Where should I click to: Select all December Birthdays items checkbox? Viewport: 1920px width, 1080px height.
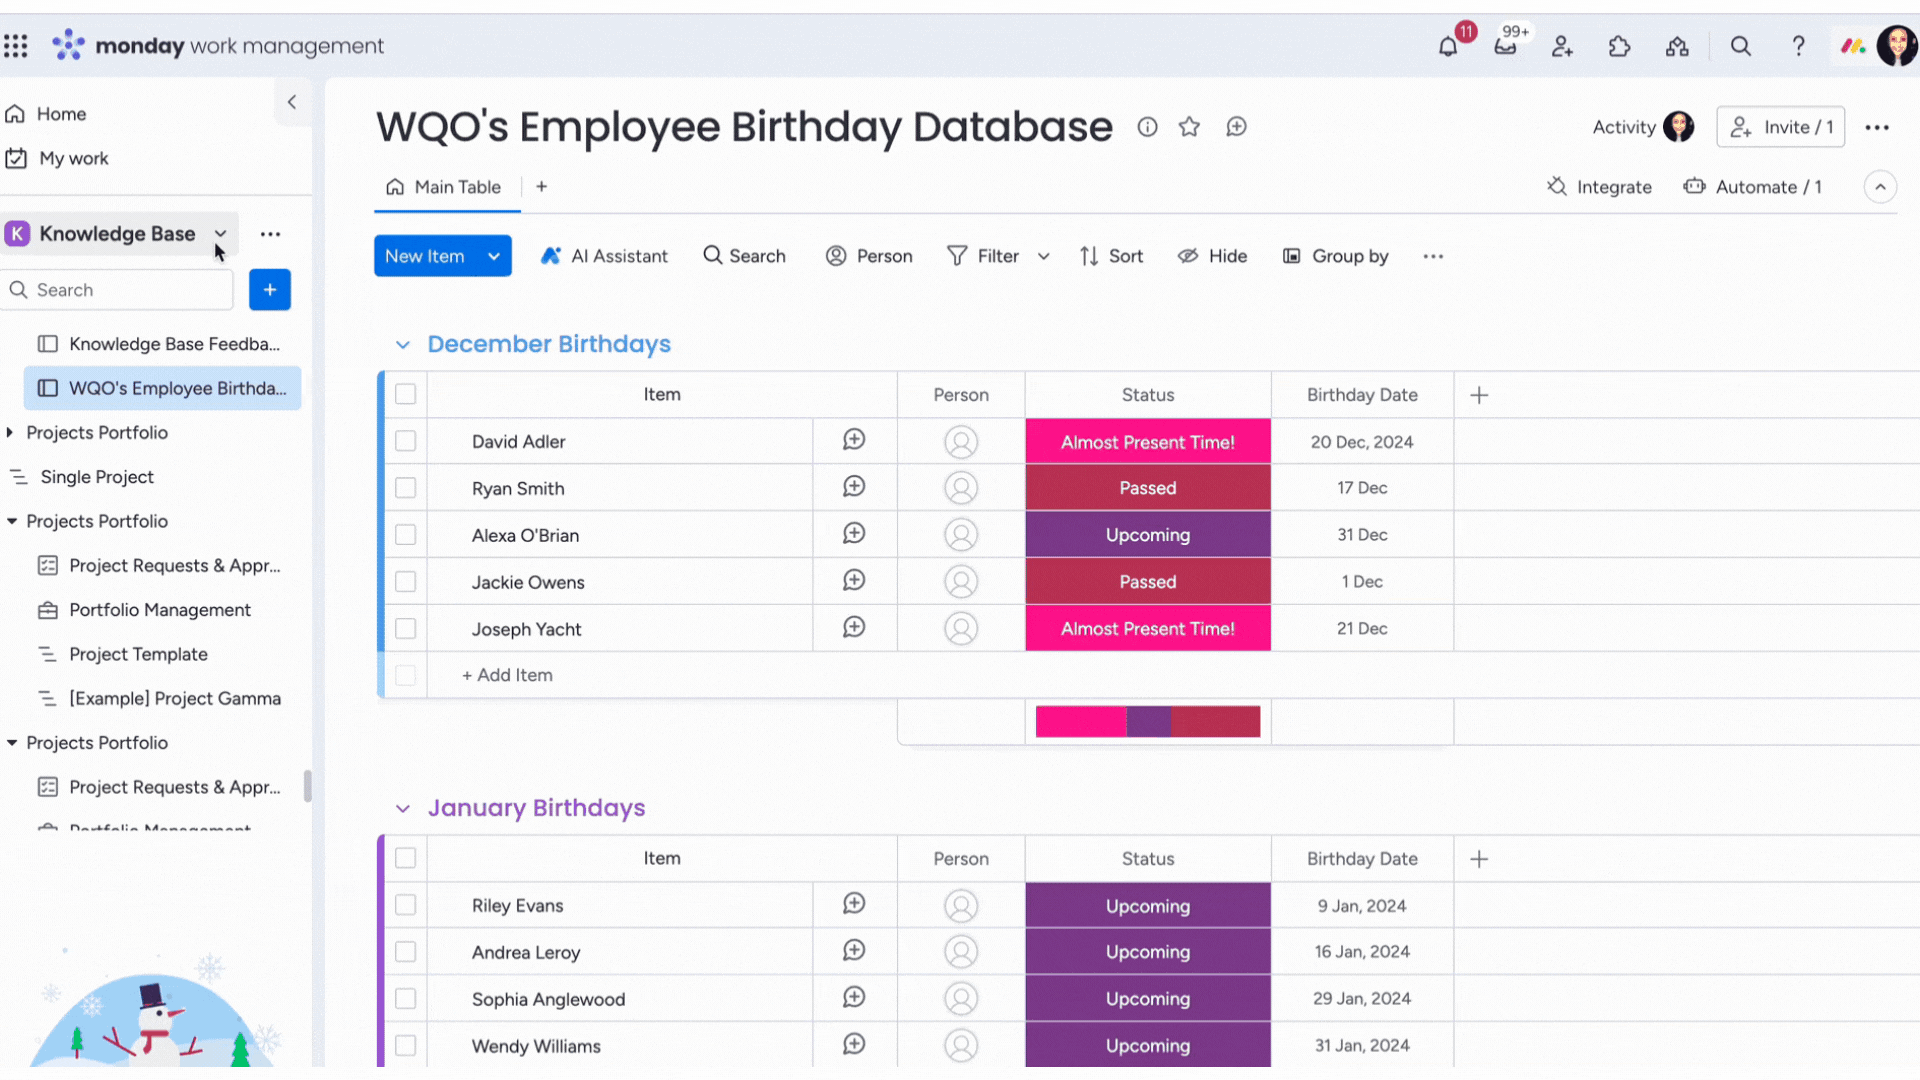point(405,394)
